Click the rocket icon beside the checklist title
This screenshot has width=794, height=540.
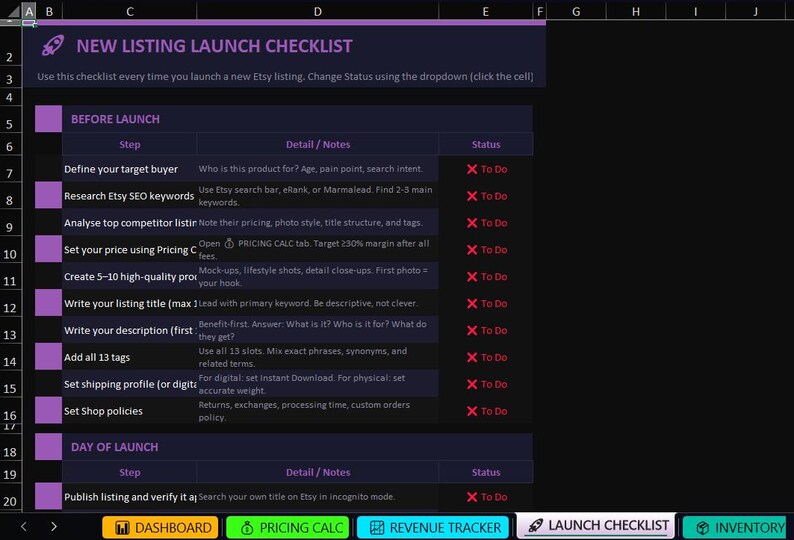[x=53, y=46]
